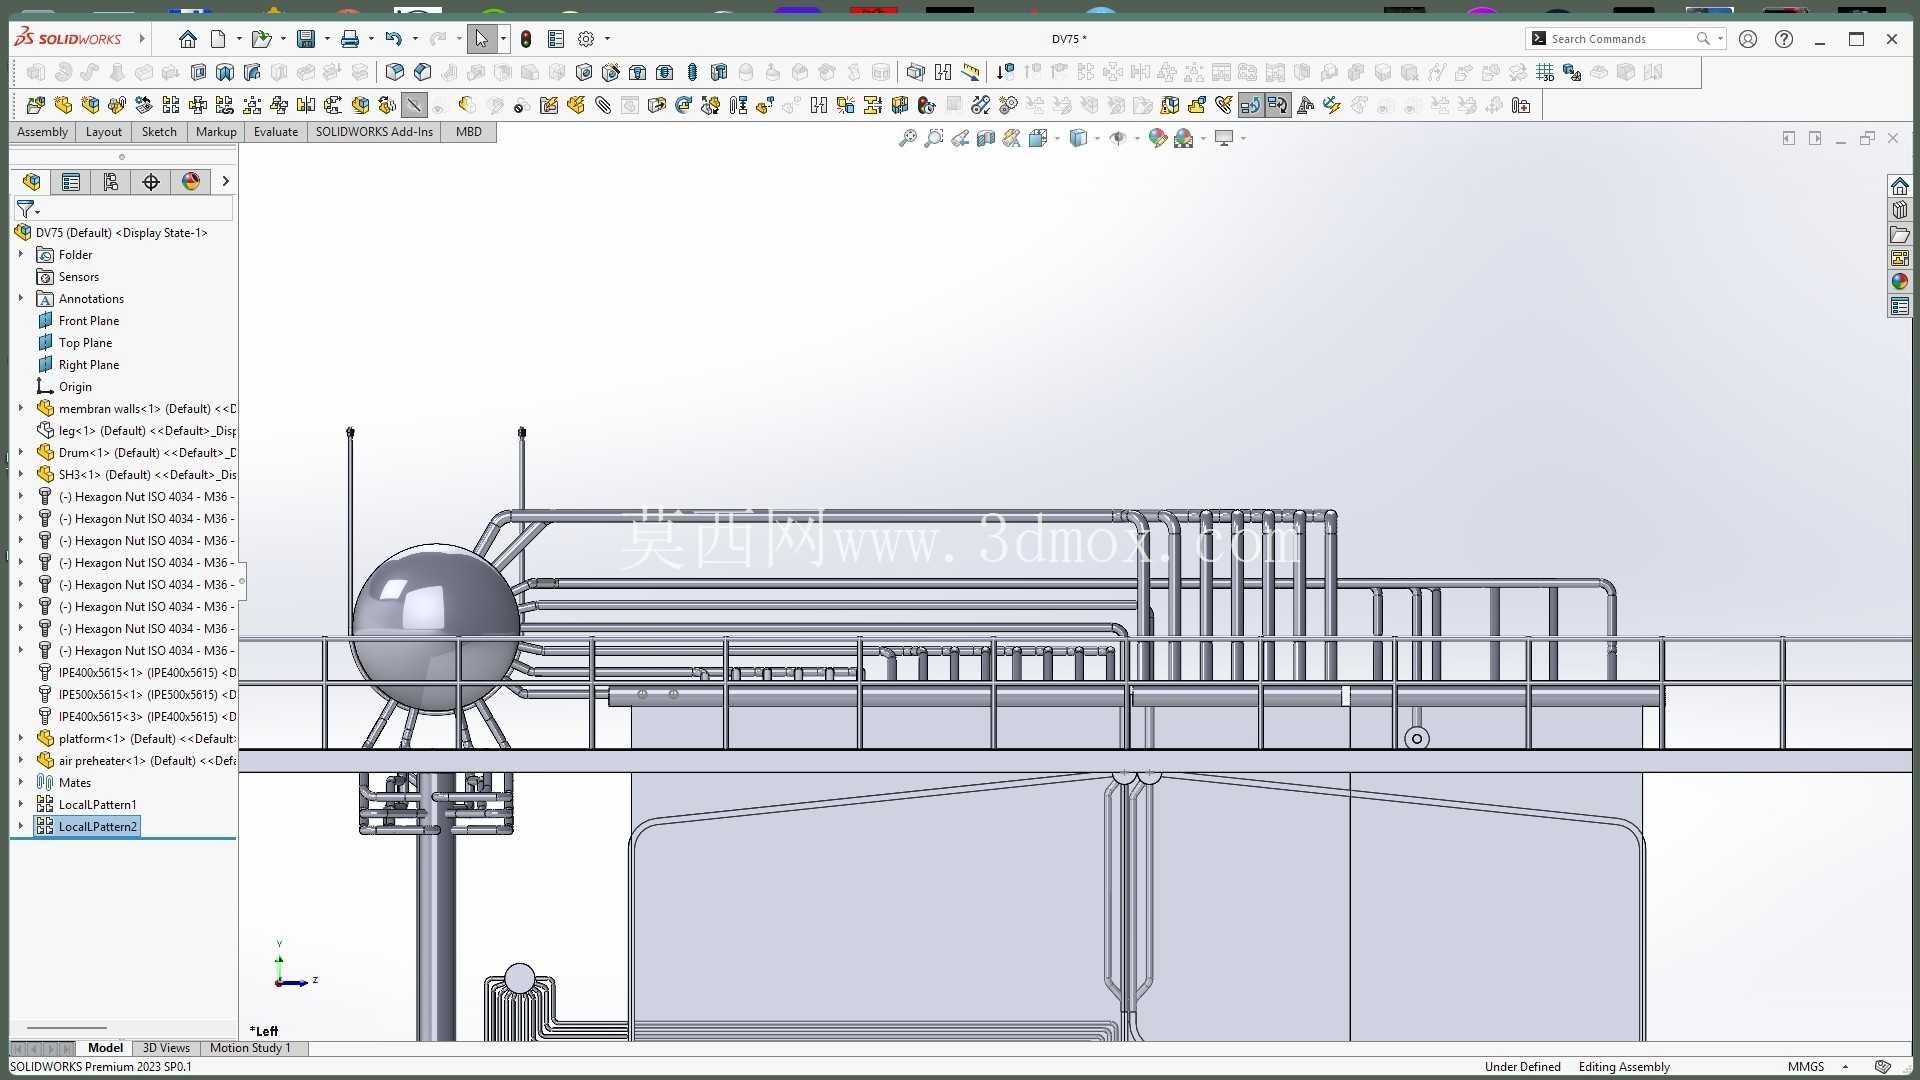
Task: Switch to 3D Views bottom tab
Action: (x=166, y=1048)
